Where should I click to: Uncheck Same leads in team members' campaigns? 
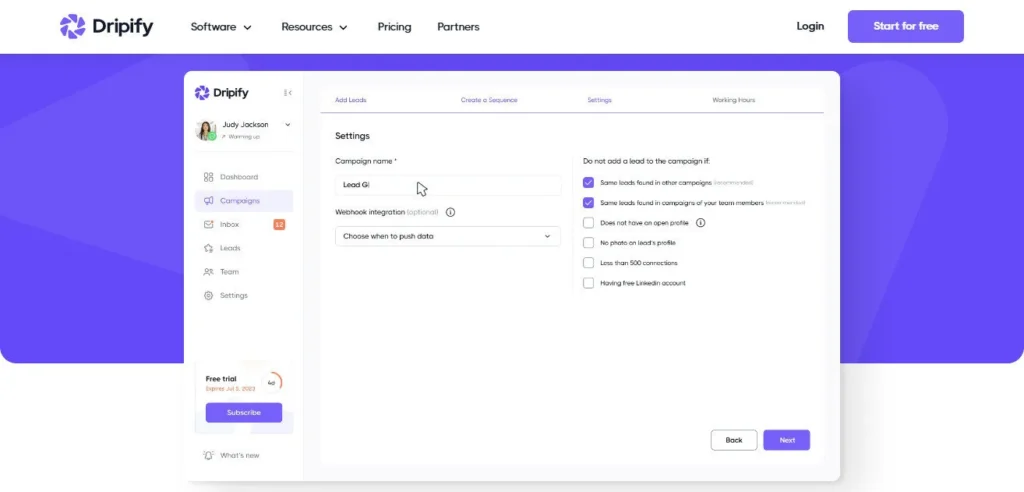(588, 203)
